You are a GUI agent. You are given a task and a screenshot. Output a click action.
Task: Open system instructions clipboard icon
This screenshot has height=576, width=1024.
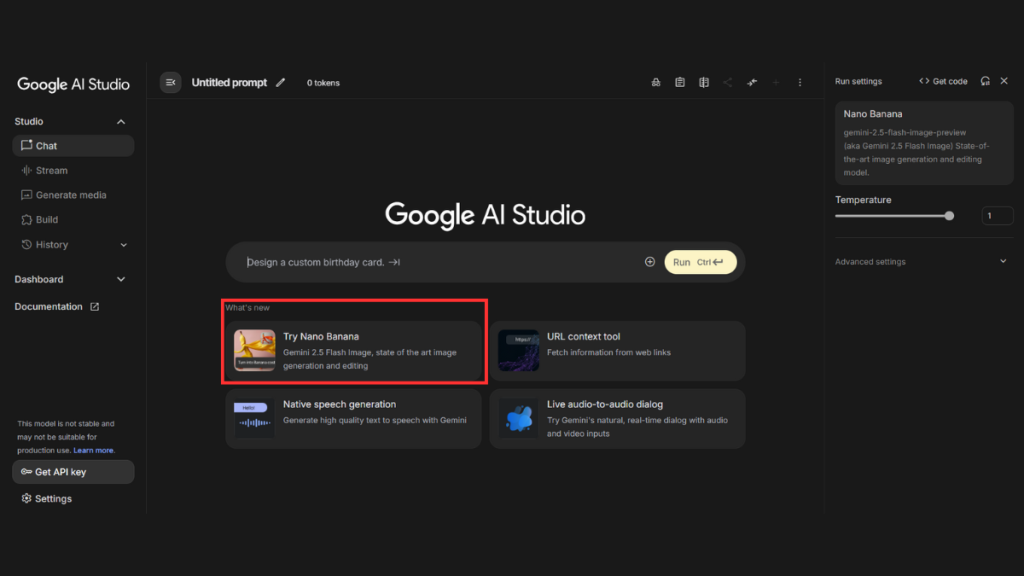pyautogui.click(x=679, y=82)
